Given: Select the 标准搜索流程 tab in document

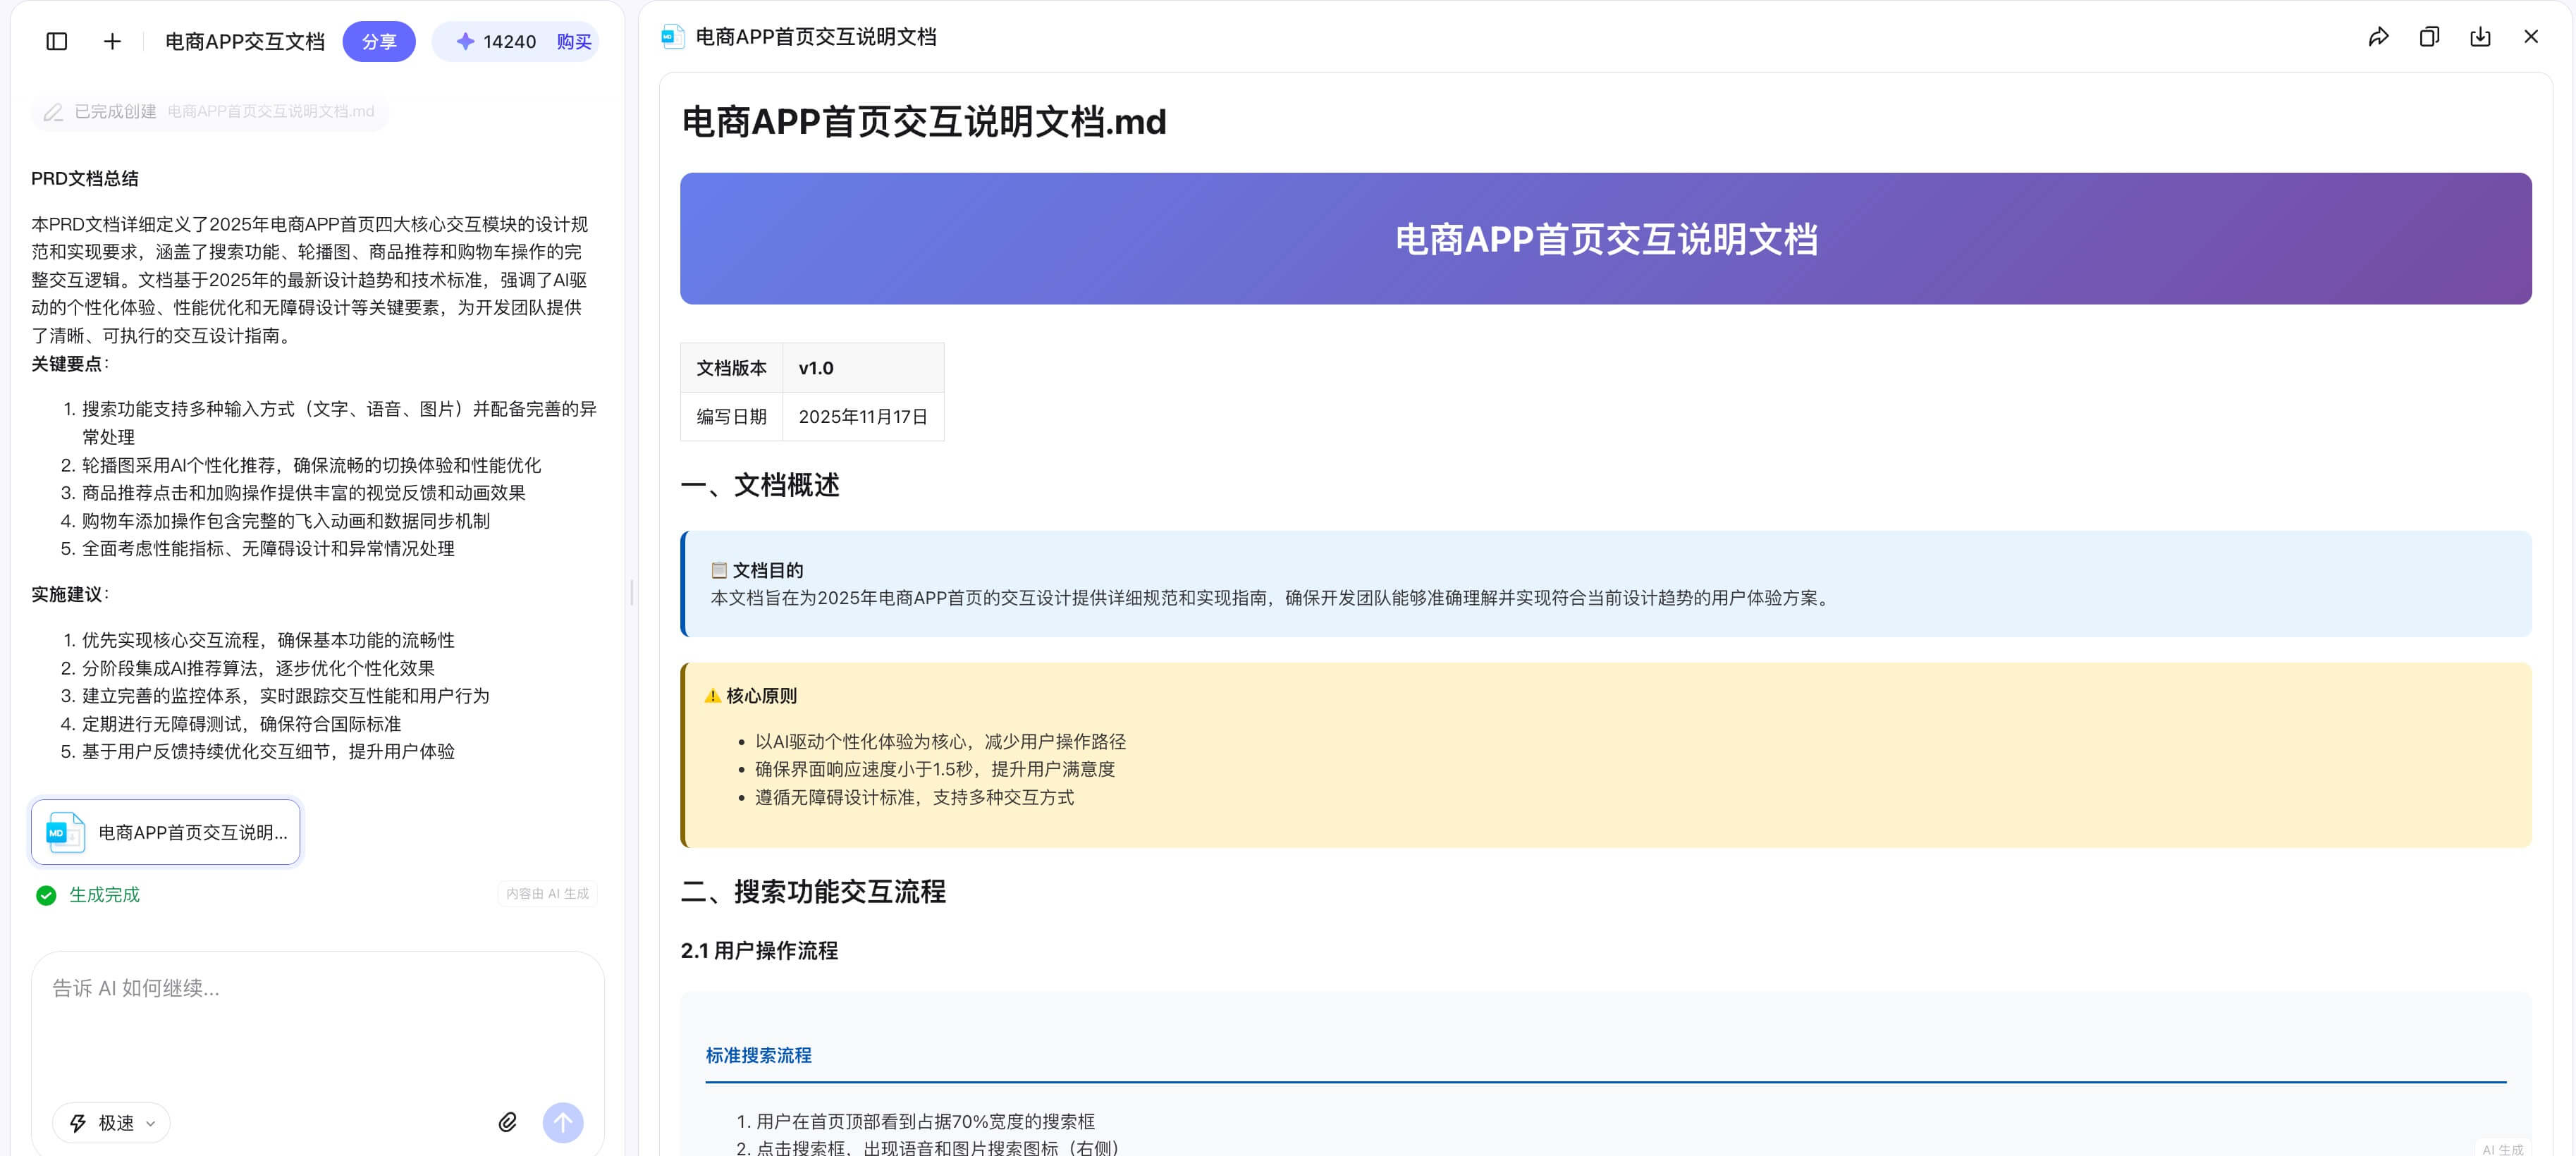Looking at the screenshot, I should coord(759,1055).
